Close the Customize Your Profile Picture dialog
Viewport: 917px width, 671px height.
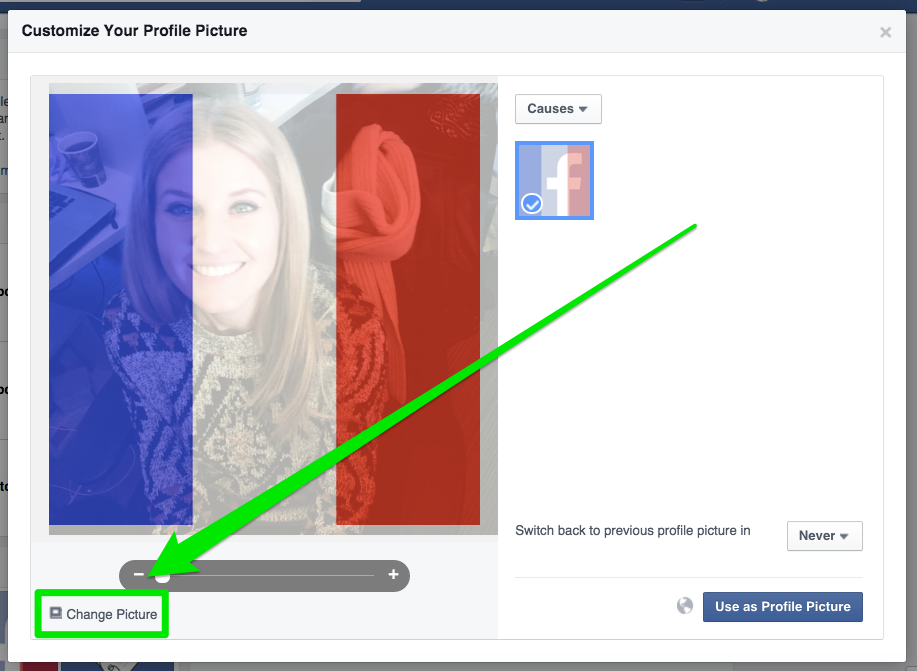tap(885, 32)
